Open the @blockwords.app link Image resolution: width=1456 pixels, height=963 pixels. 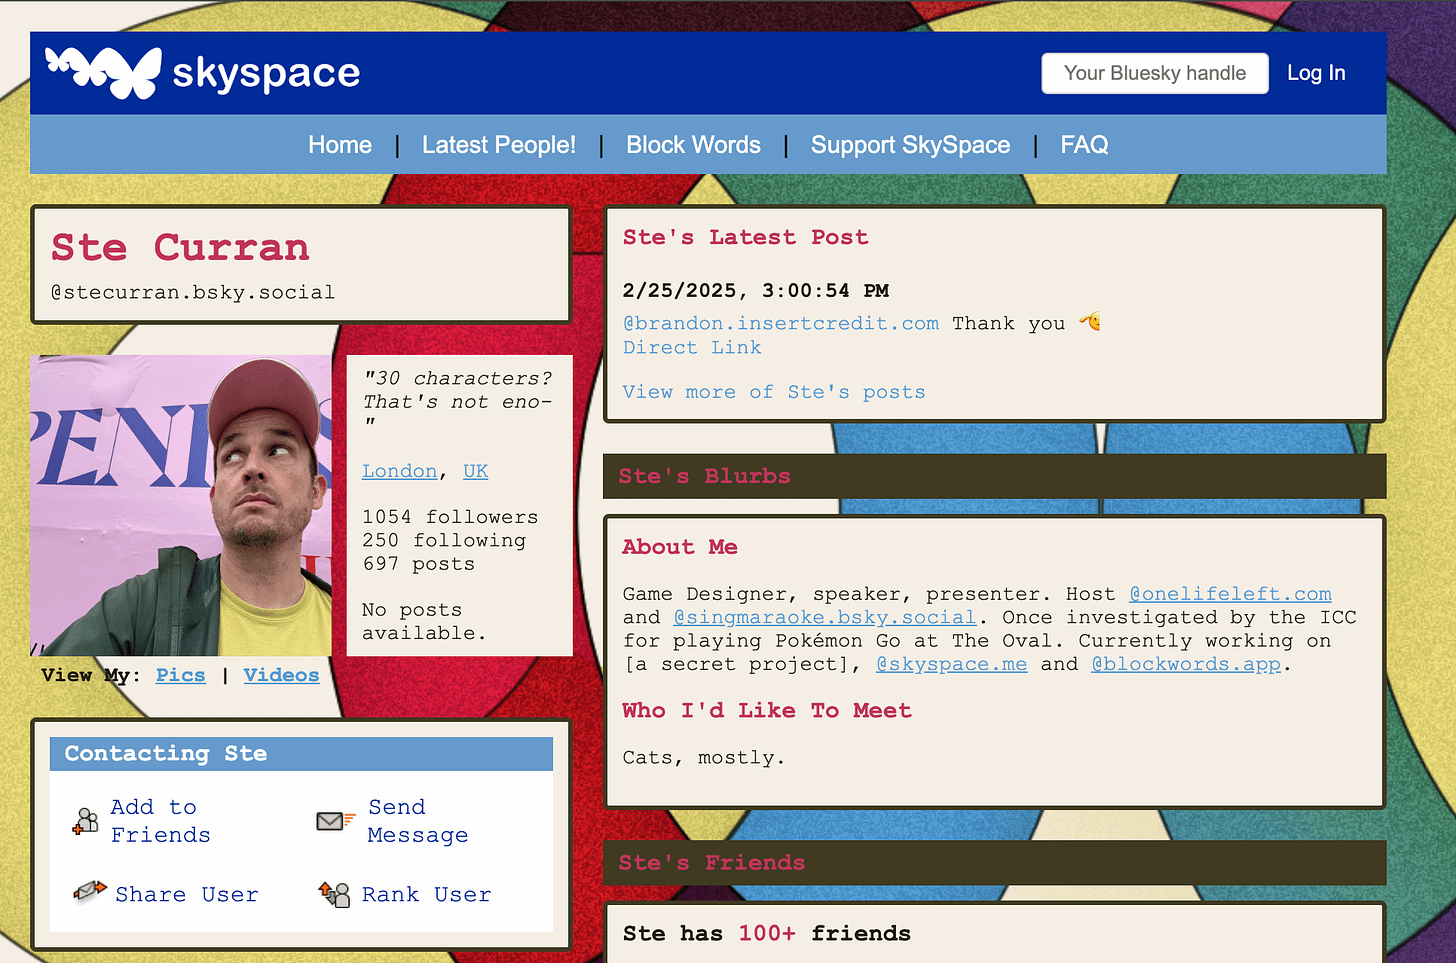1186,664
